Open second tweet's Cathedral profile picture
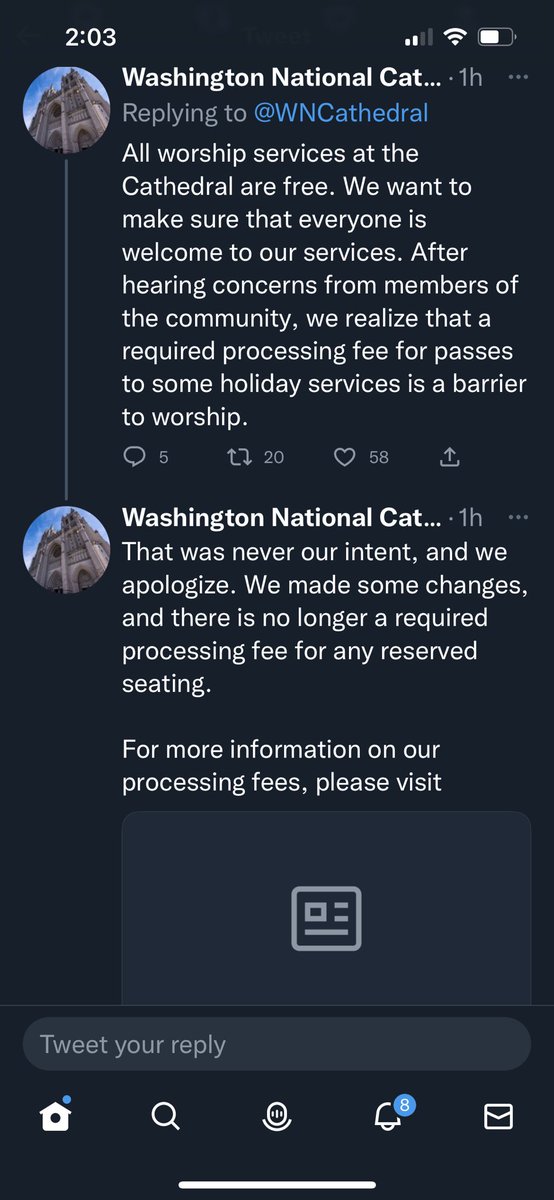This screenshot has width=554, height=1200. point(67,549)
